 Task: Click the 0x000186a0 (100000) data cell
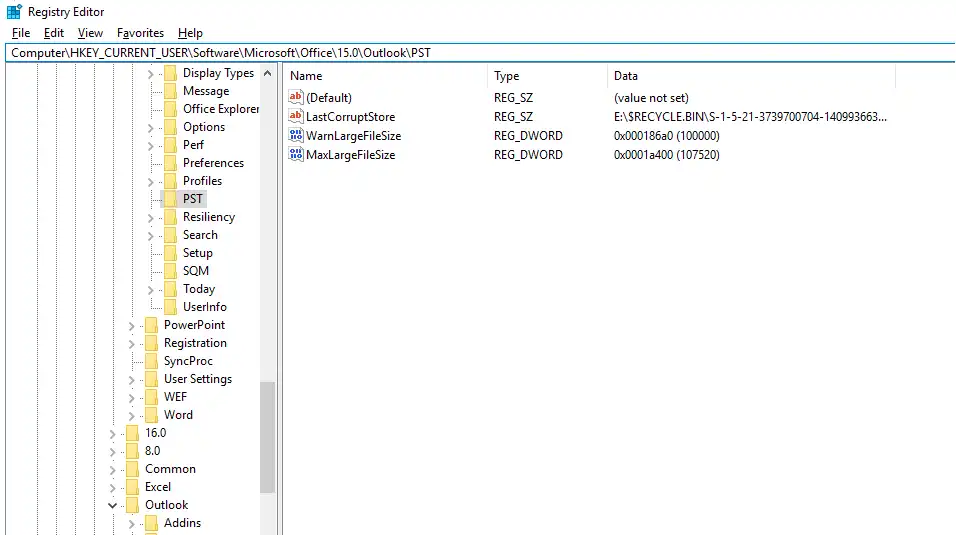(666, 135)
